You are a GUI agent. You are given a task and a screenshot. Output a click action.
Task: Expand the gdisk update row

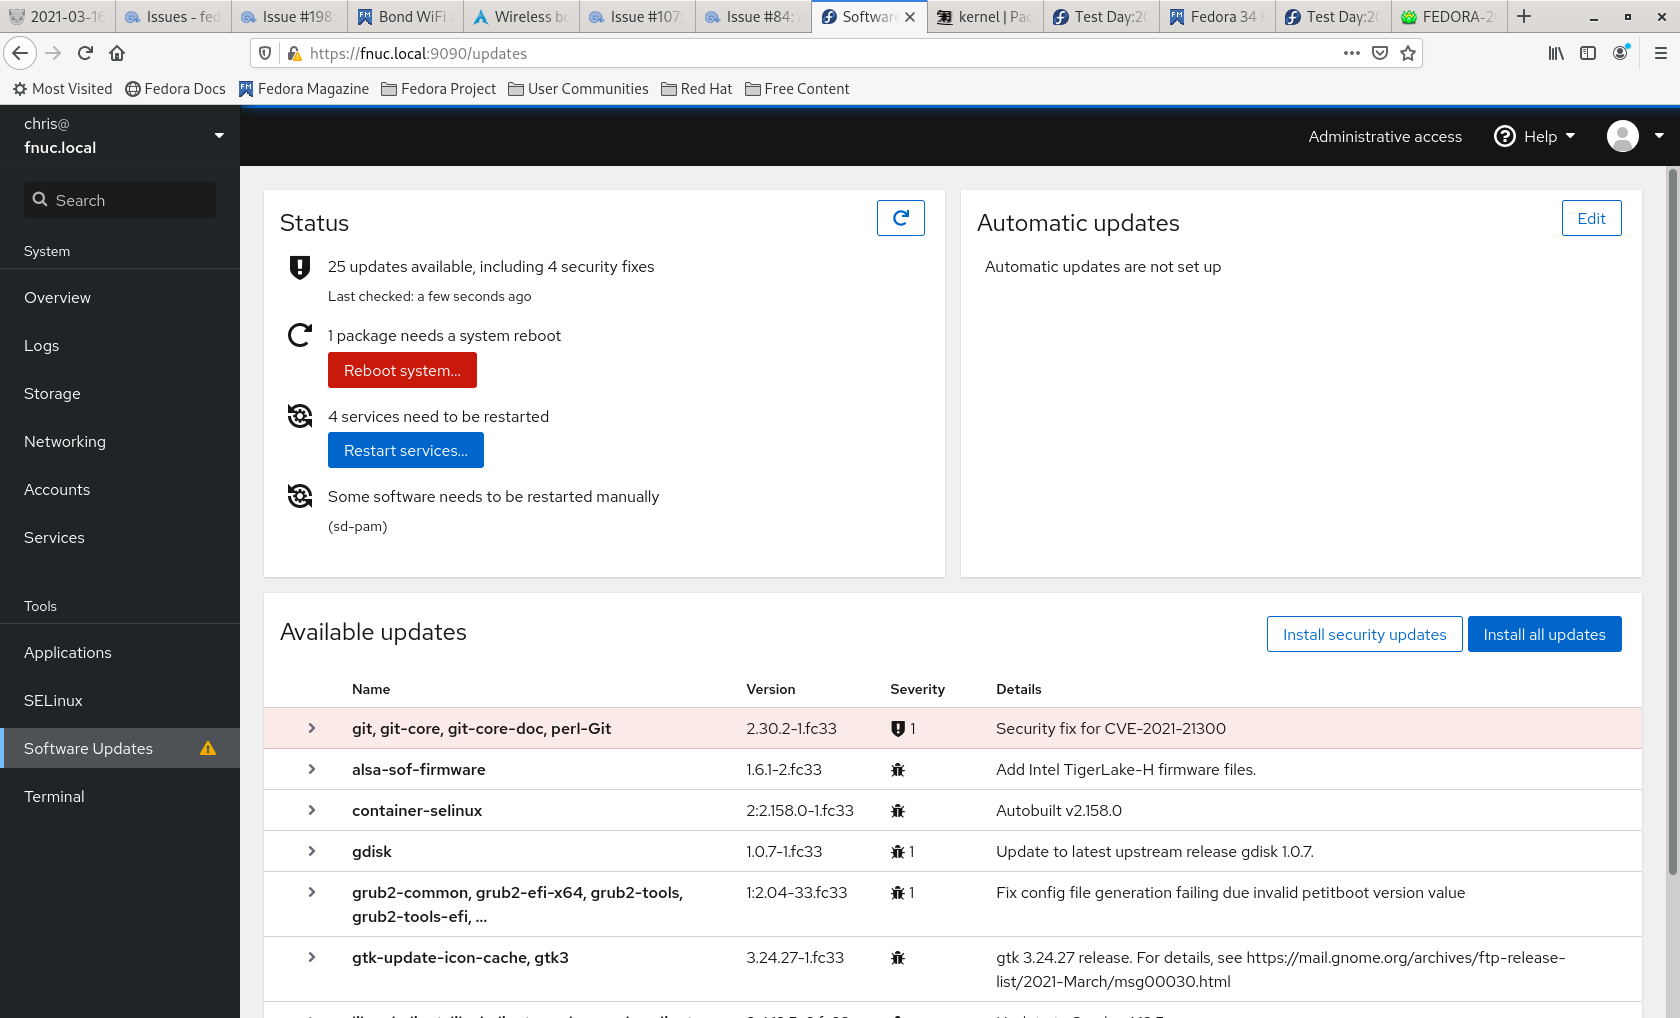[x=312, y=851]
